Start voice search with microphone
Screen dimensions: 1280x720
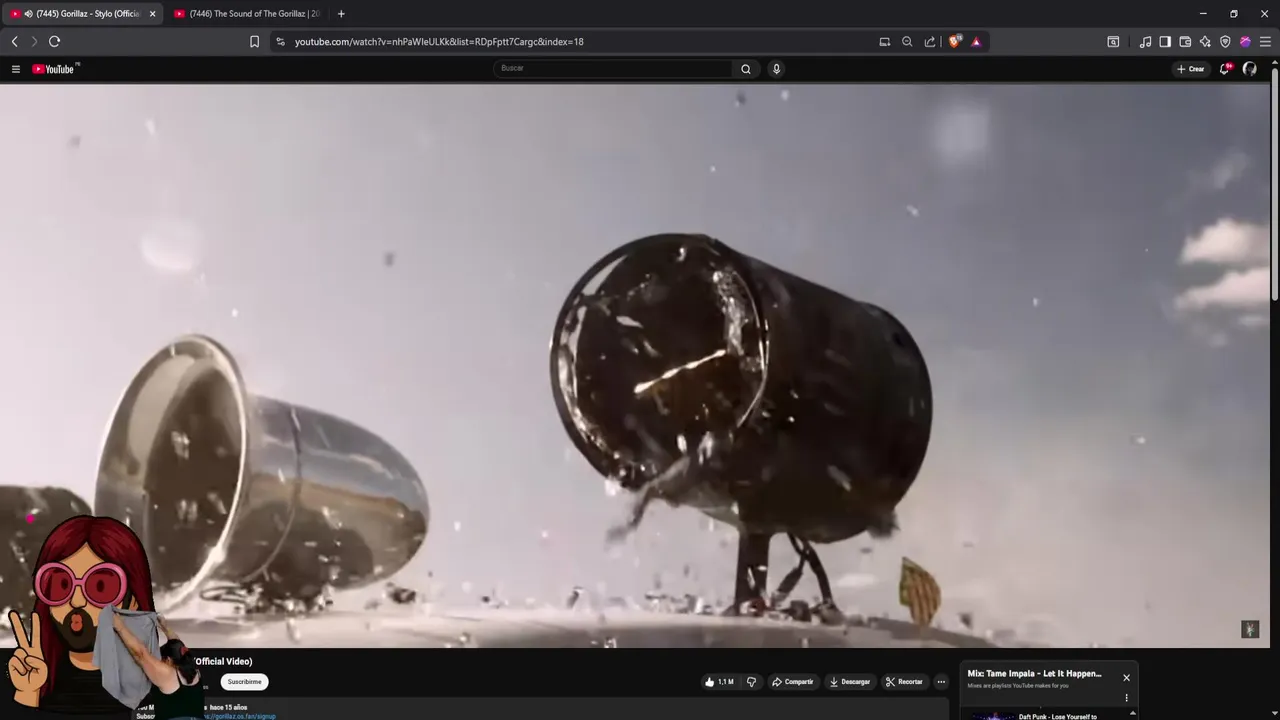[x=776, y=69]
